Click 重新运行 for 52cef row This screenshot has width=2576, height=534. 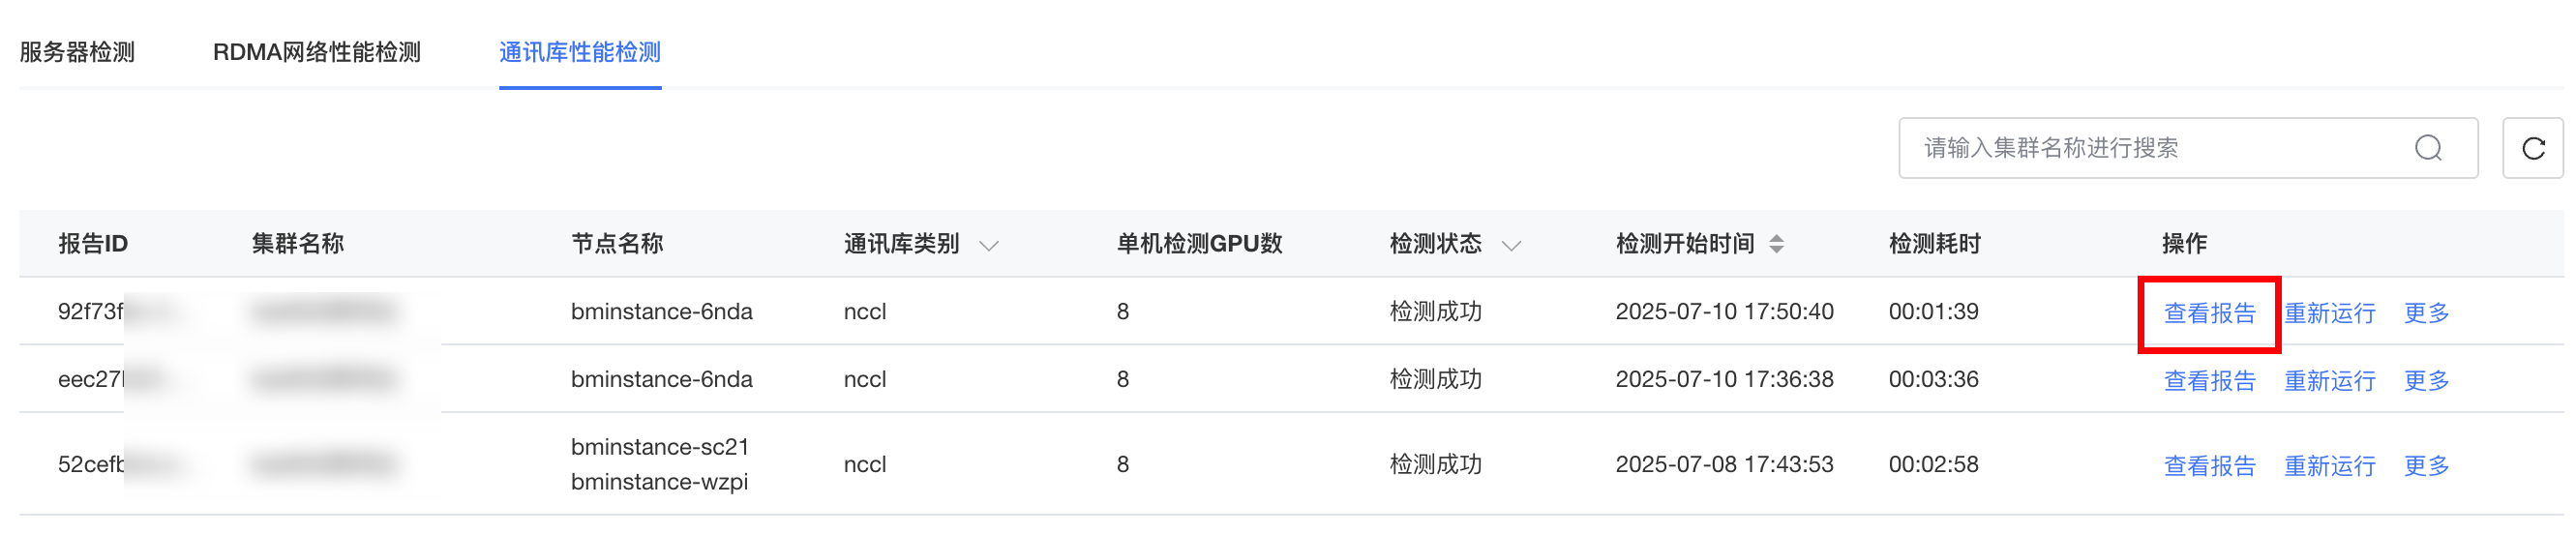(x=2329, y=466)
